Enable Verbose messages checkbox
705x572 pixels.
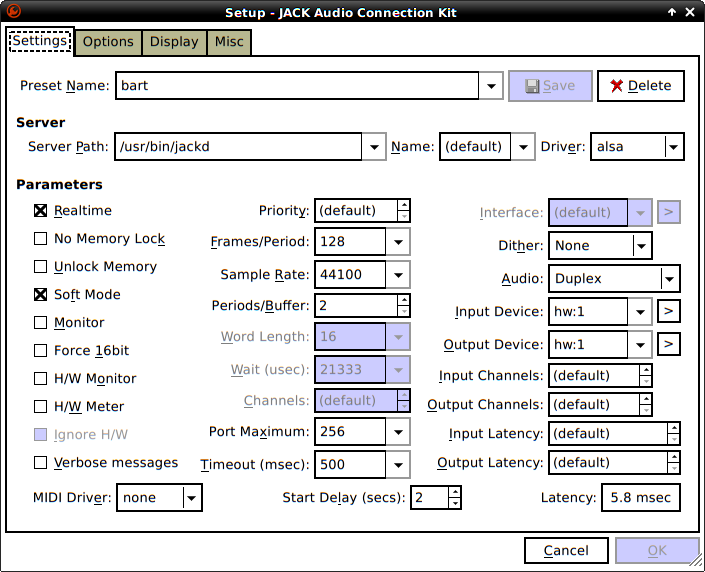coord(40,462)
